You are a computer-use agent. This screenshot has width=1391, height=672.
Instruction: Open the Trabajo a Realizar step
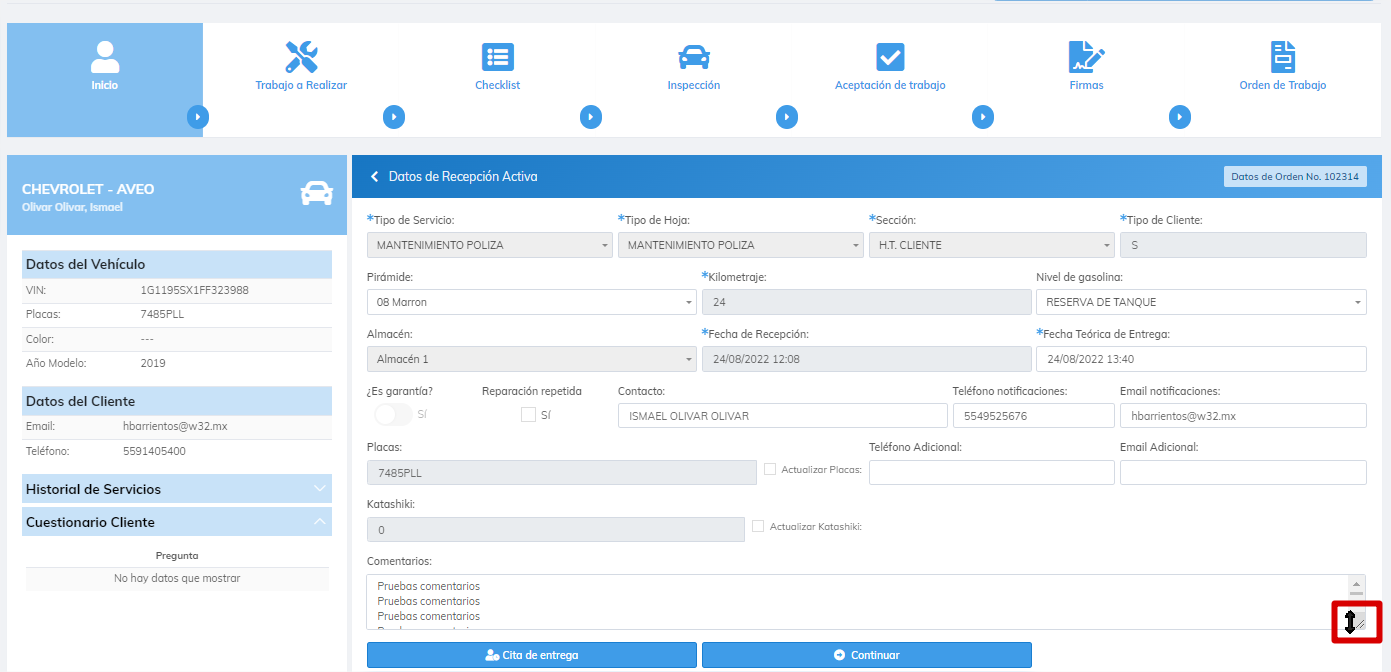point(301,86)
